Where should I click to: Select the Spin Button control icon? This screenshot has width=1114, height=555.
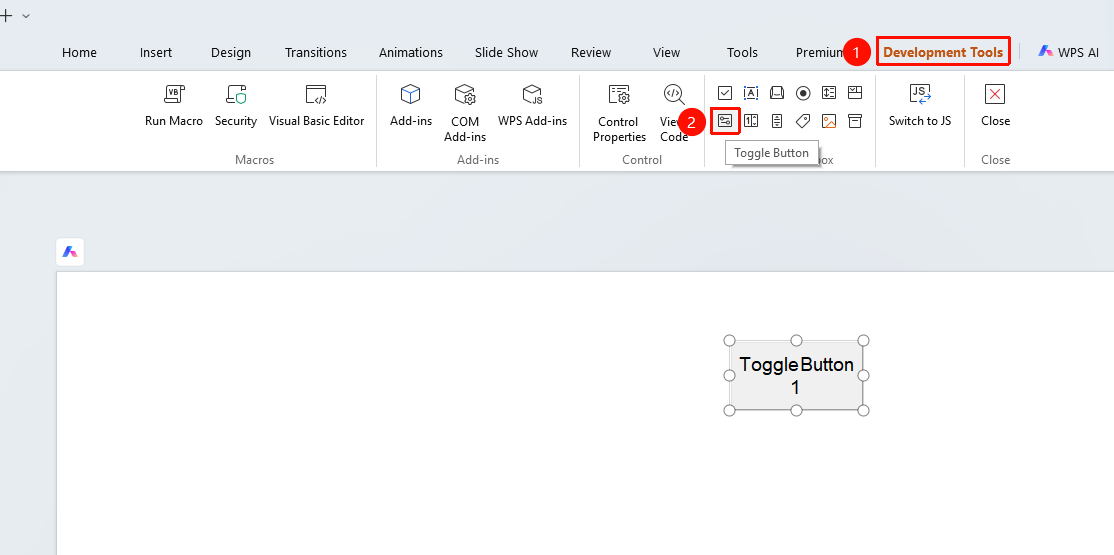pos(751,121)
